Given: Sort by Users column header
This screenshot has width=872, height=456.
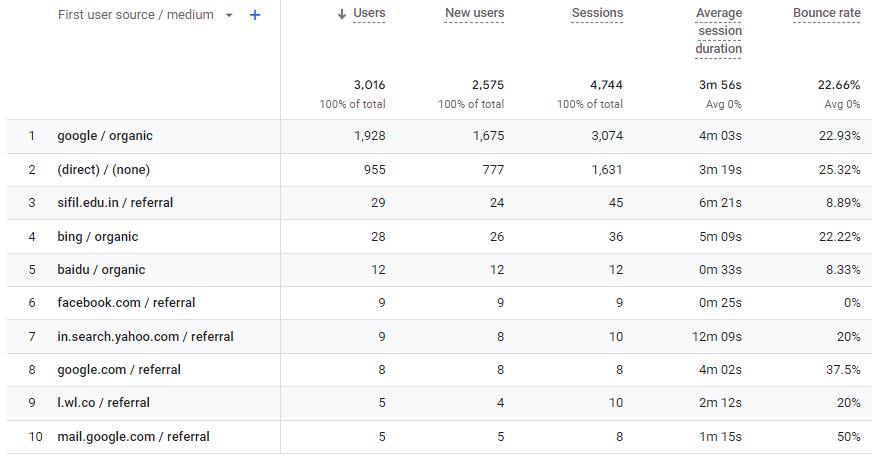Looking at the screenshot, I should (x=369, y=13).
